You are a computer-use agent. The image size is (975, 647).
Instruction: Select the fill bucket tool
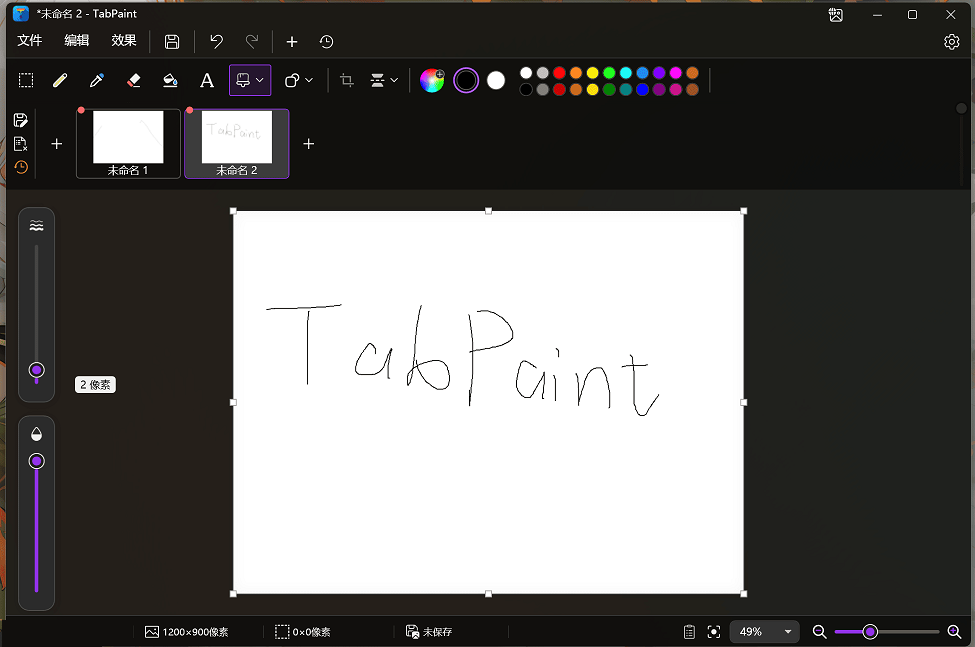(x=170, y=80)
